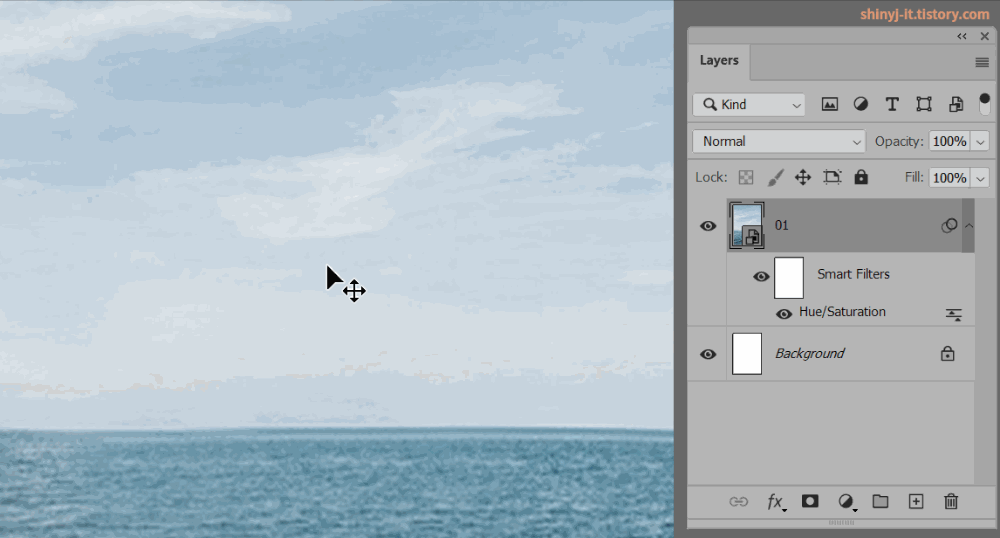The image size is (1000, 538).
Task: Close the Layers panel
Action: [985, 36]
